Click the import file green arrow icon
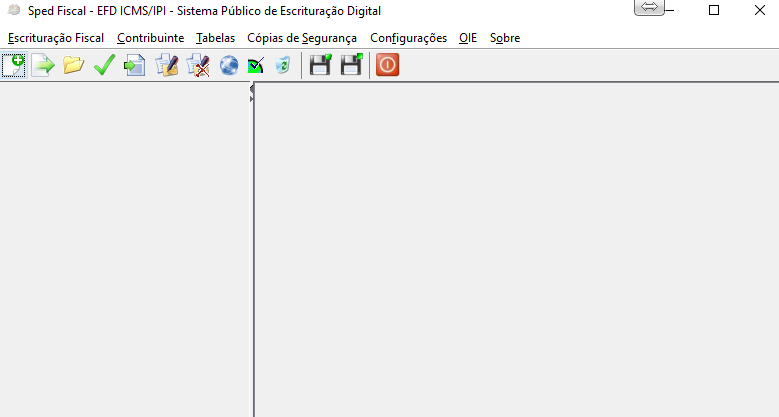The width and height of the screenshot is (779, 417). click(x=43, y=66)
